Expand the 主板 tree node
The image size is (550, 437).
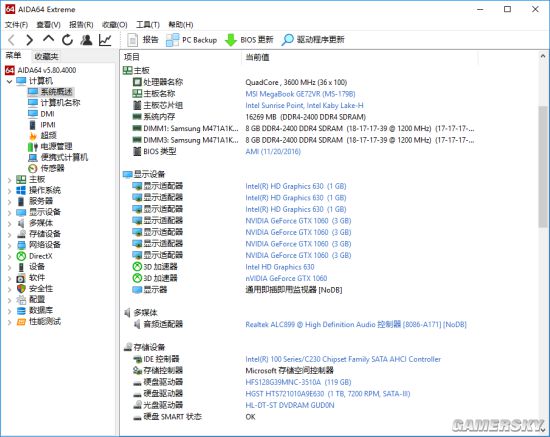9,180
